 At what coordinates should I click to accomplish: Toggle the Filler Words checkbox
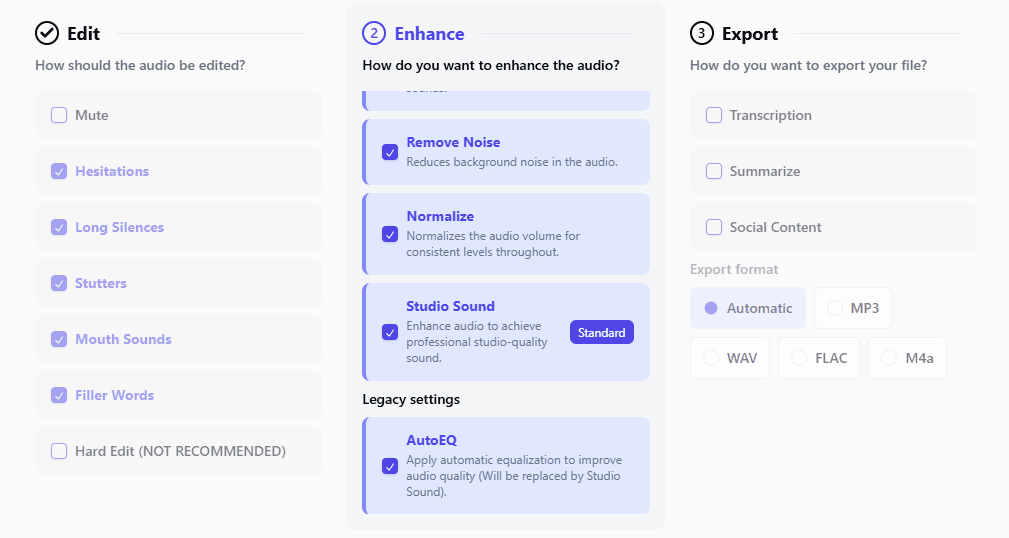59,395
